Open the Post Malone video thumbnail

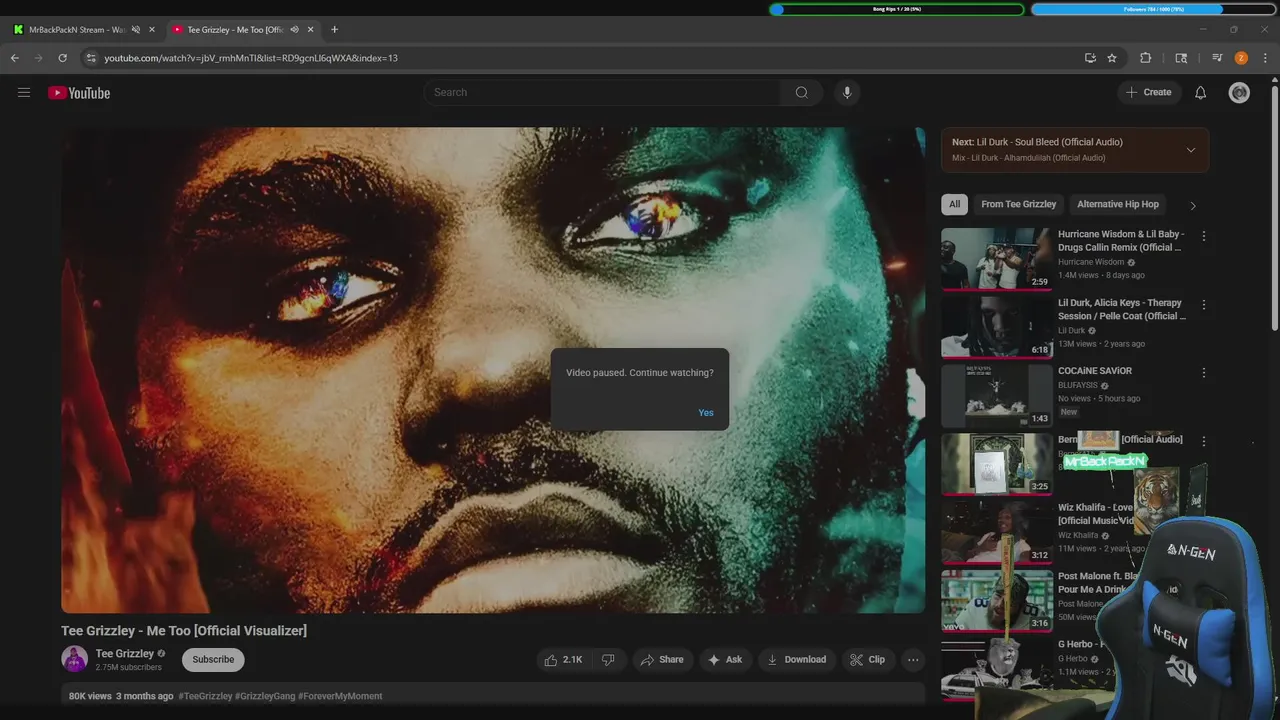coord(996,600)
